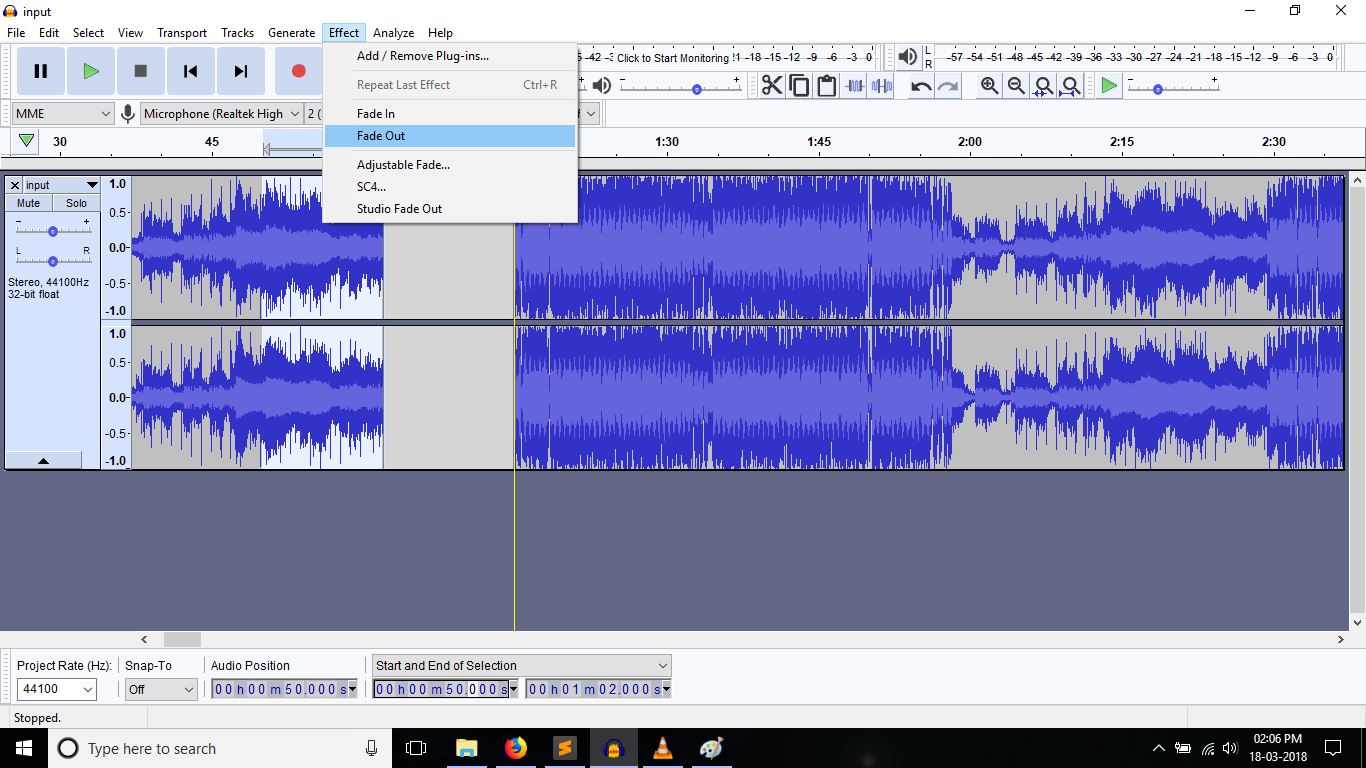
Task: Choose Fade Out from Effect menu
Action: [381, 136]
